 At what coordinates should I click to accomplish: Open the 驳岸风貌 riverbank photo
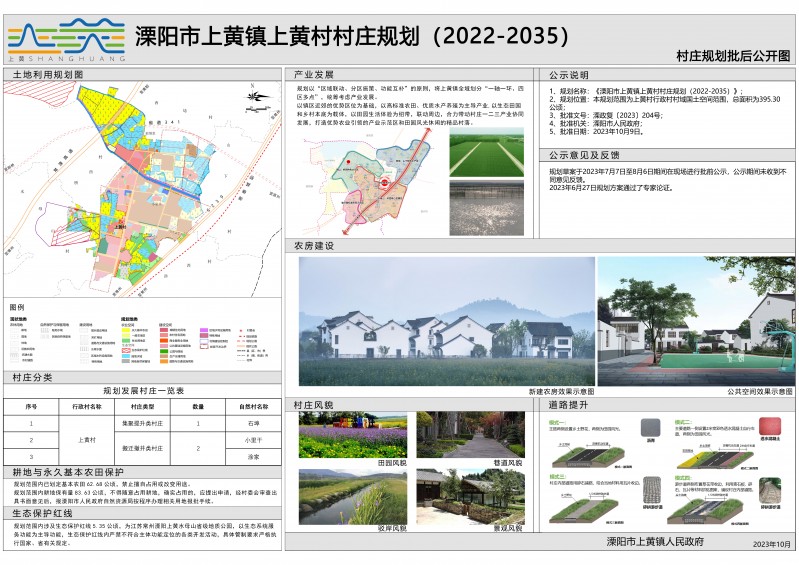(x=353, y=497)
